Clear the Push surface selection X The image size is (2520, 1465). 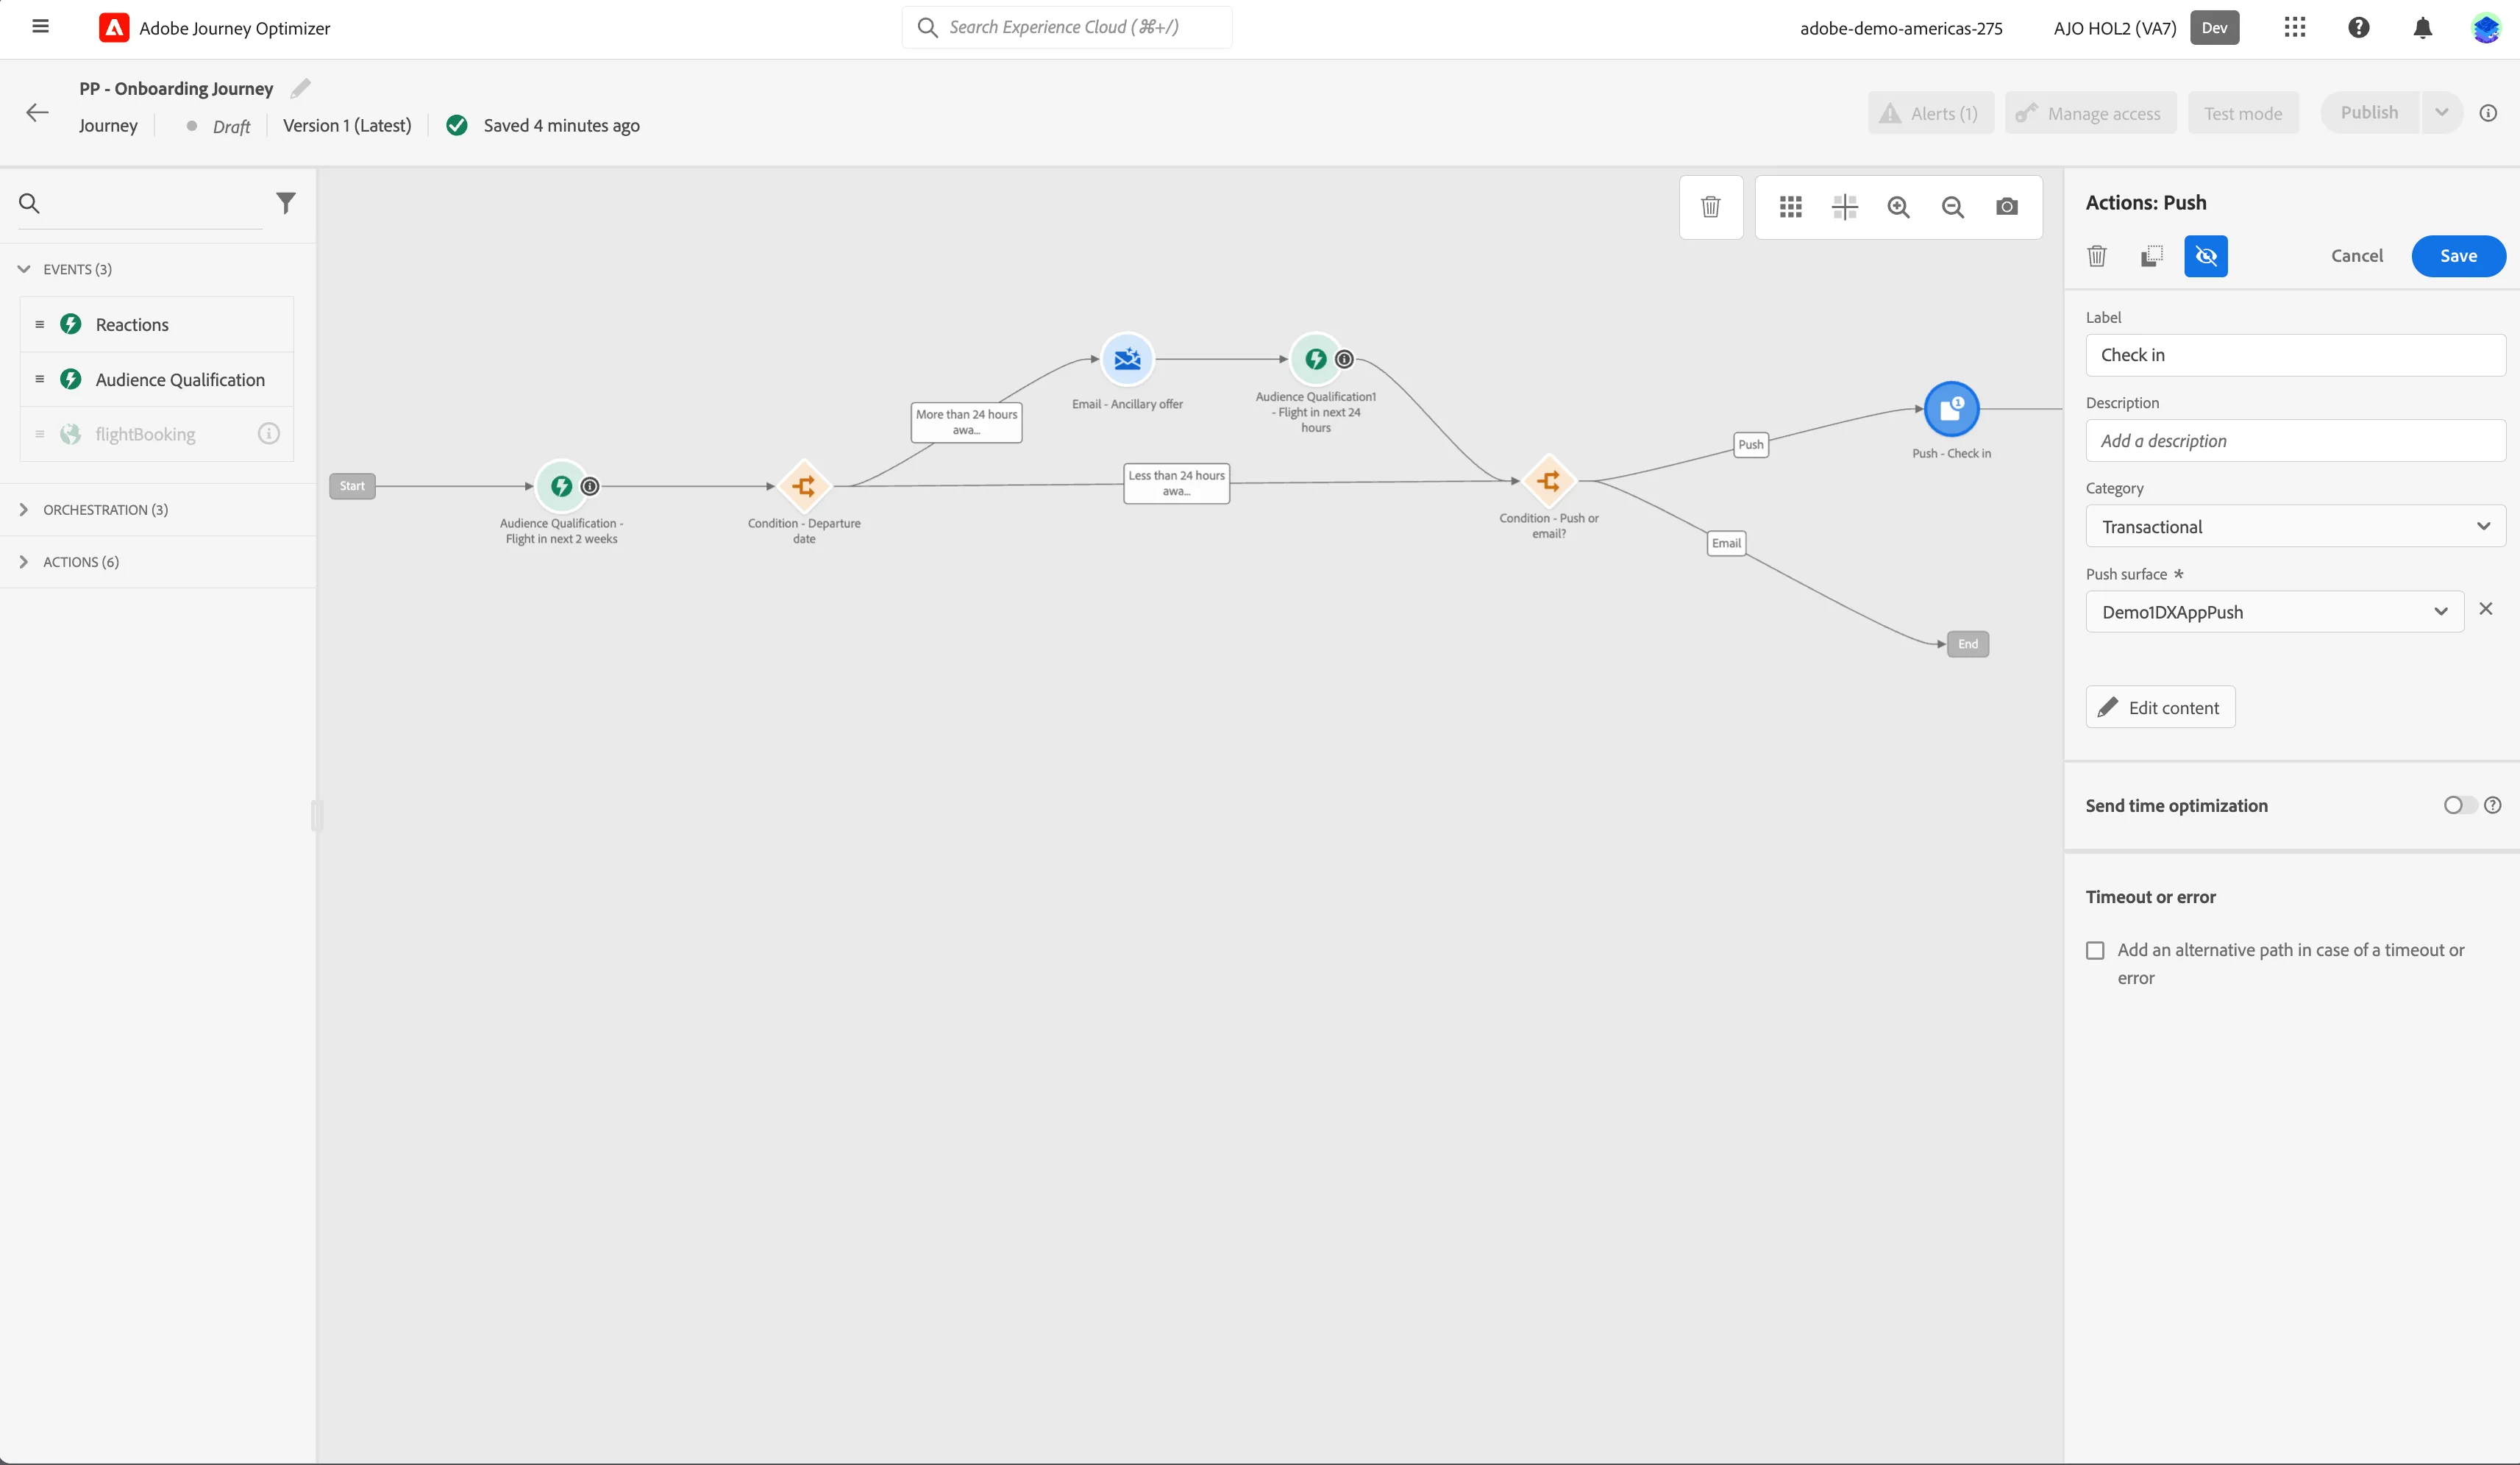click(2486, 609)
